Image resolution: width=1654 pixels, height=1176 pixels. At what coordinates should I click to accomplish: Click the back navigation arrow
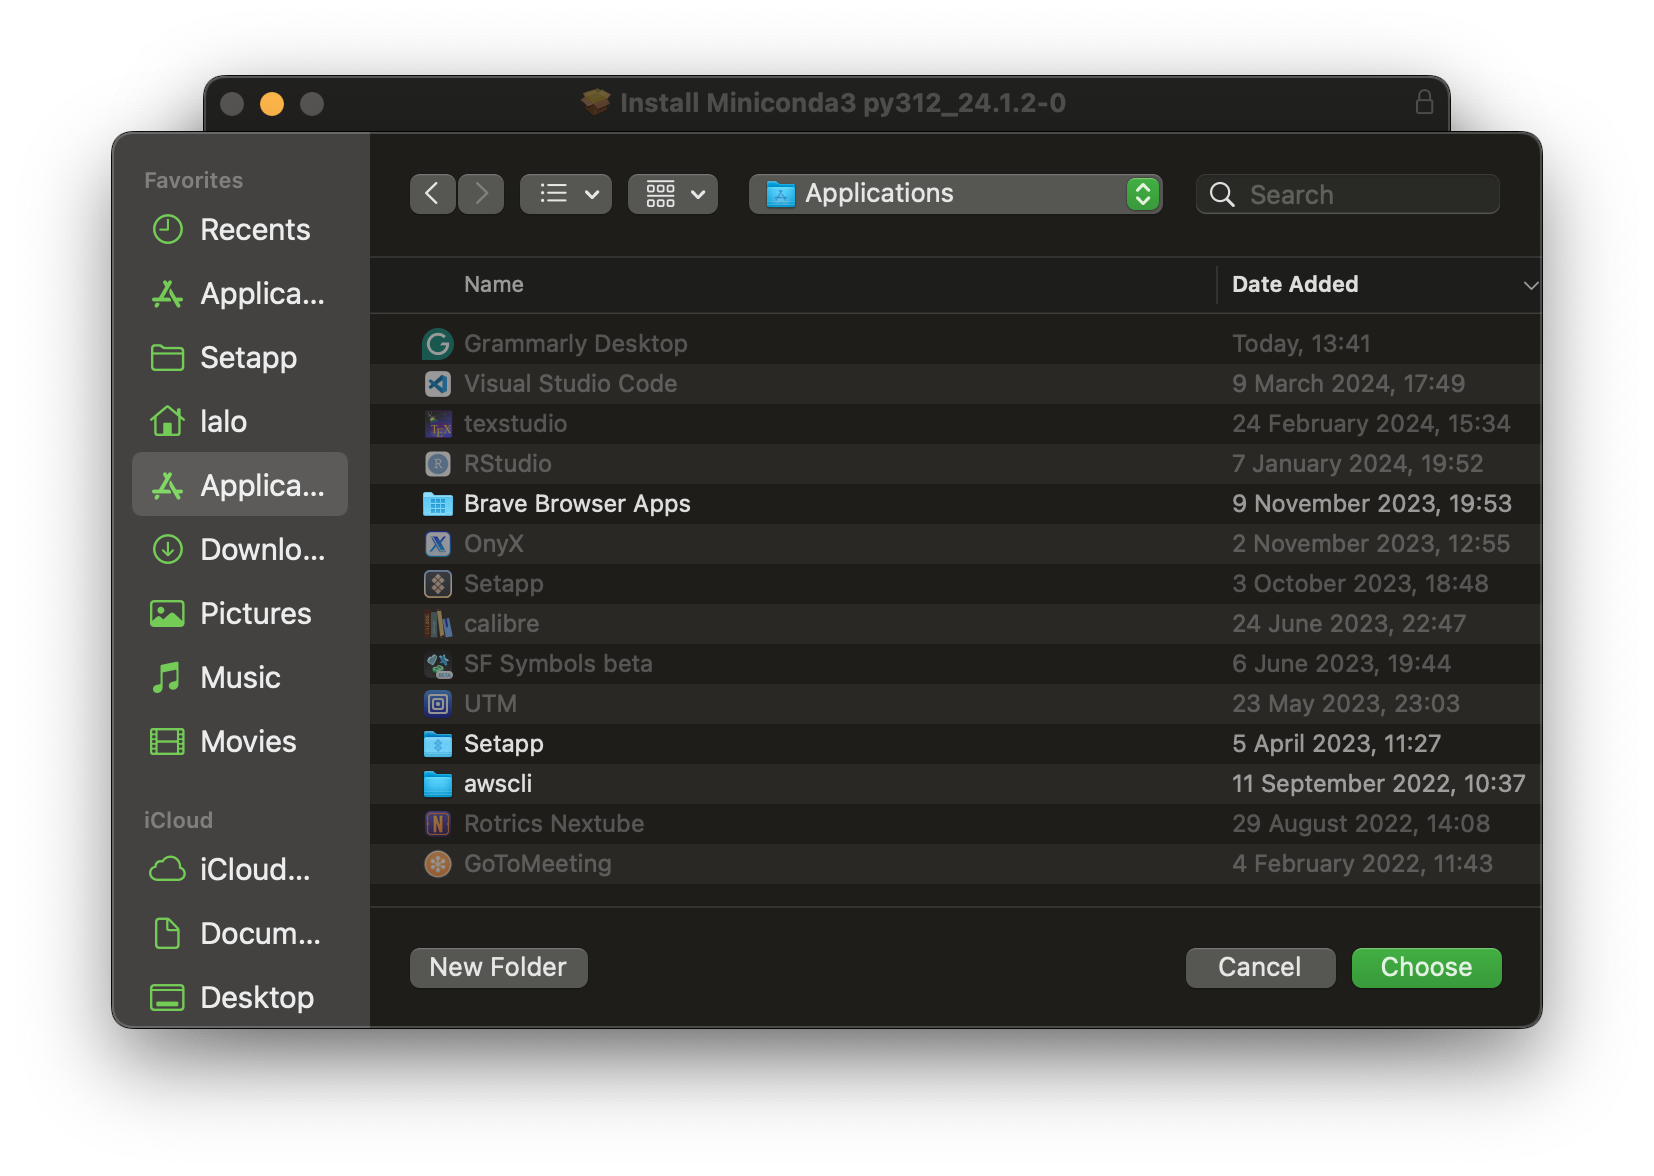click(x=432, y=193)
